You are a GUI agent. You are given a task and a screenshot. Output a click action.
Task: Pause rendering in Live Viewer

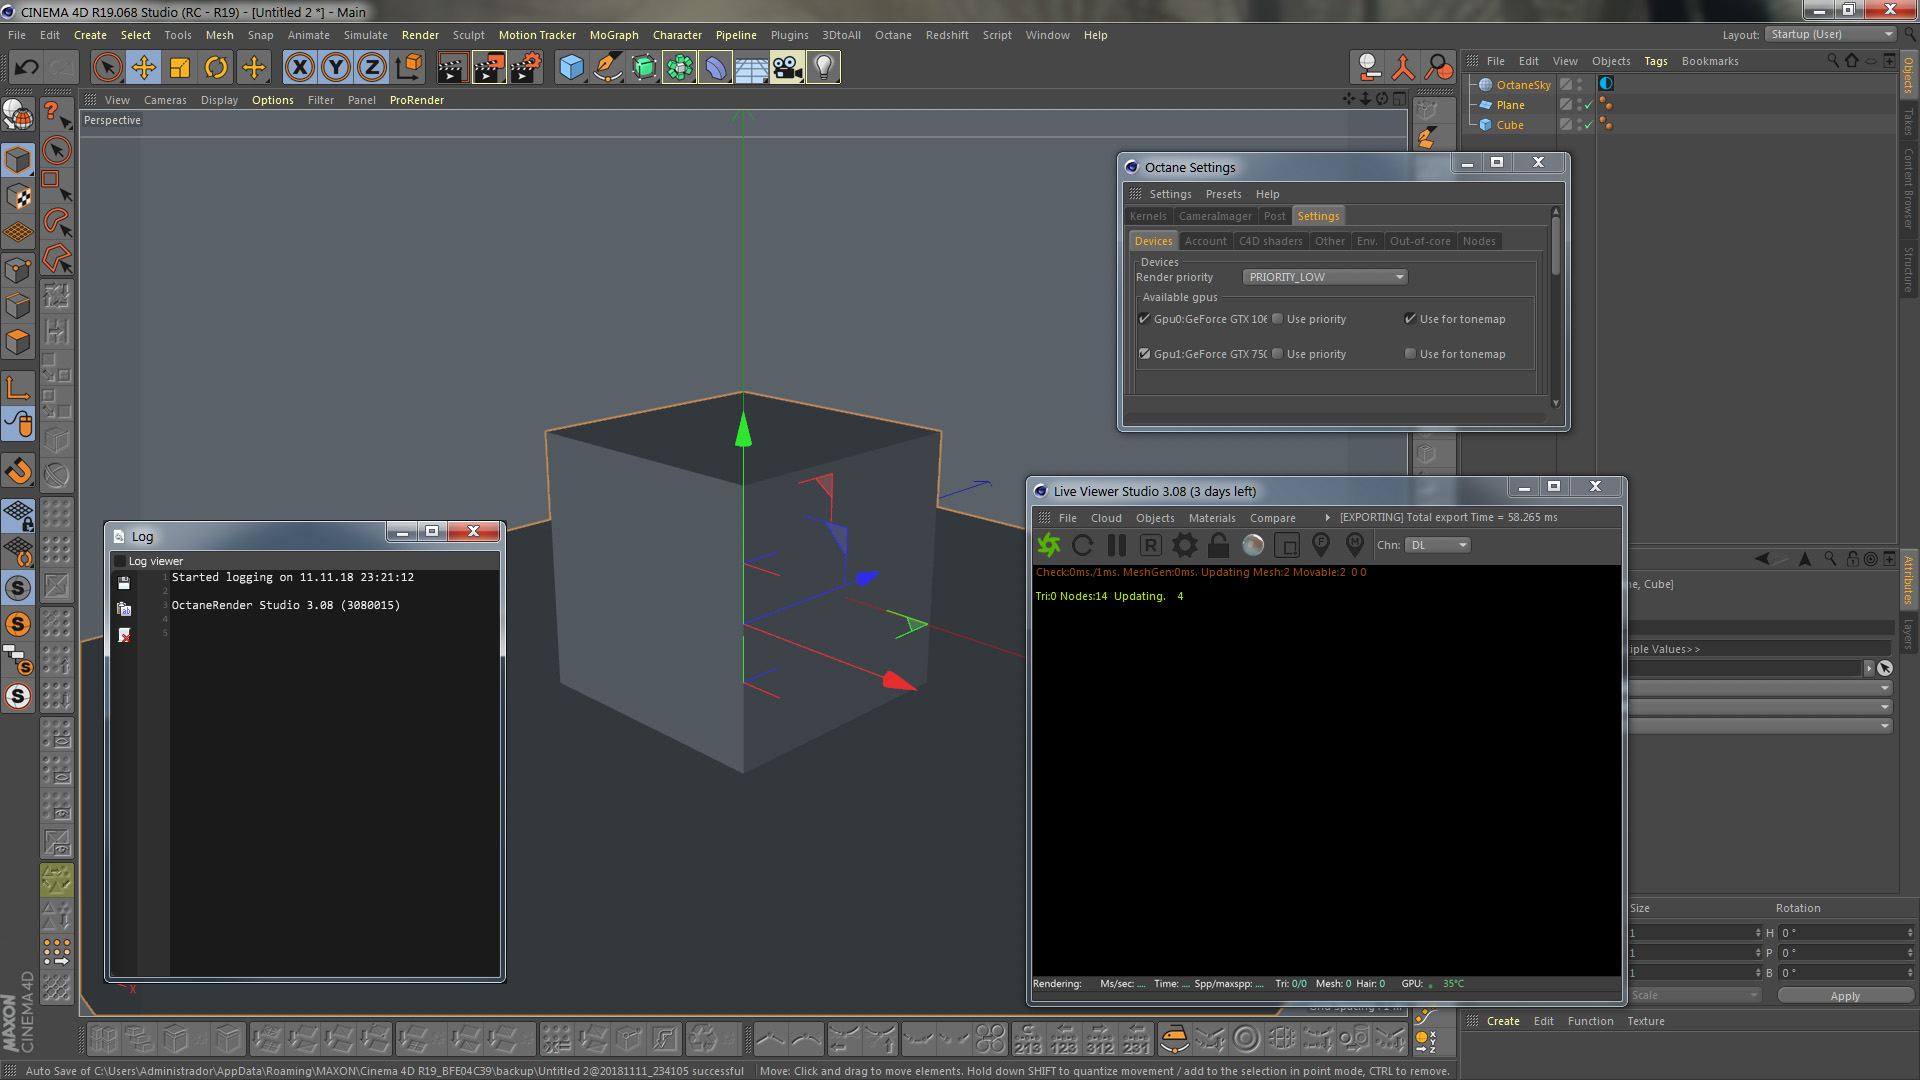1117,545
